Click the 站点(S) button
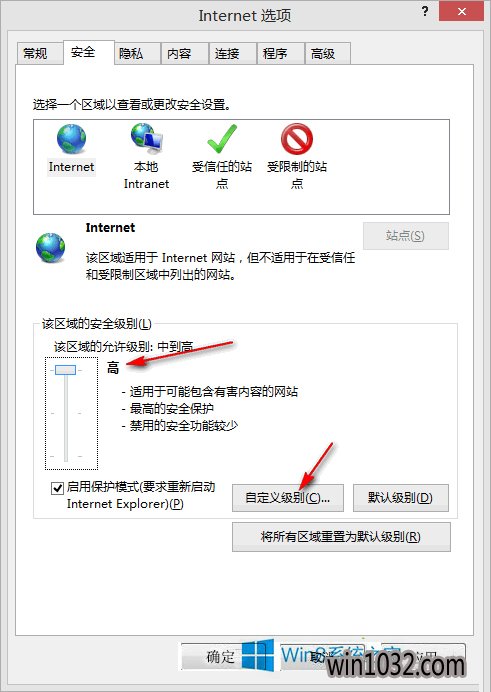The image size is (491, 692). pos(405,236)
